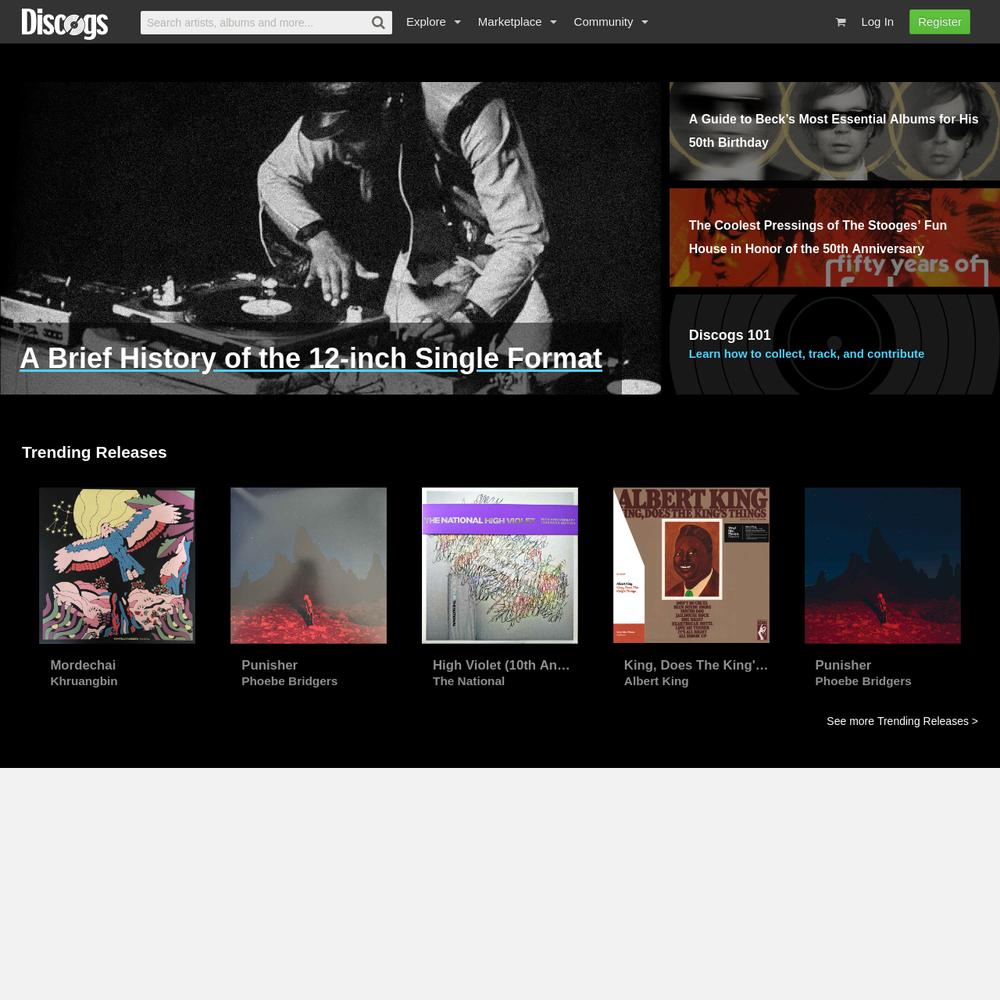Focus the search artists and albums field
1000x1000 pixels.
point(255,23)
